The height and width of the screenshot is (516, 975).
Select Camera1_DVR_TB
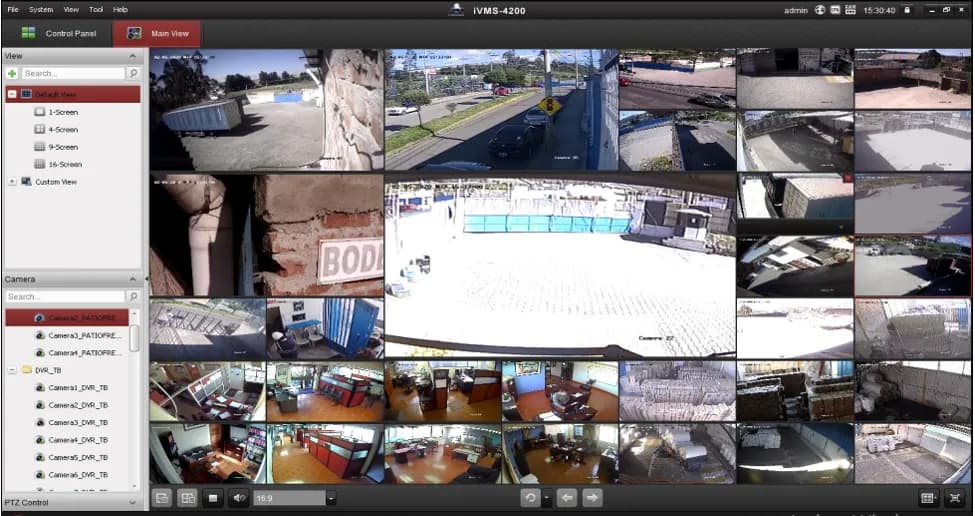pyautogui.click(x=78, y=387)
